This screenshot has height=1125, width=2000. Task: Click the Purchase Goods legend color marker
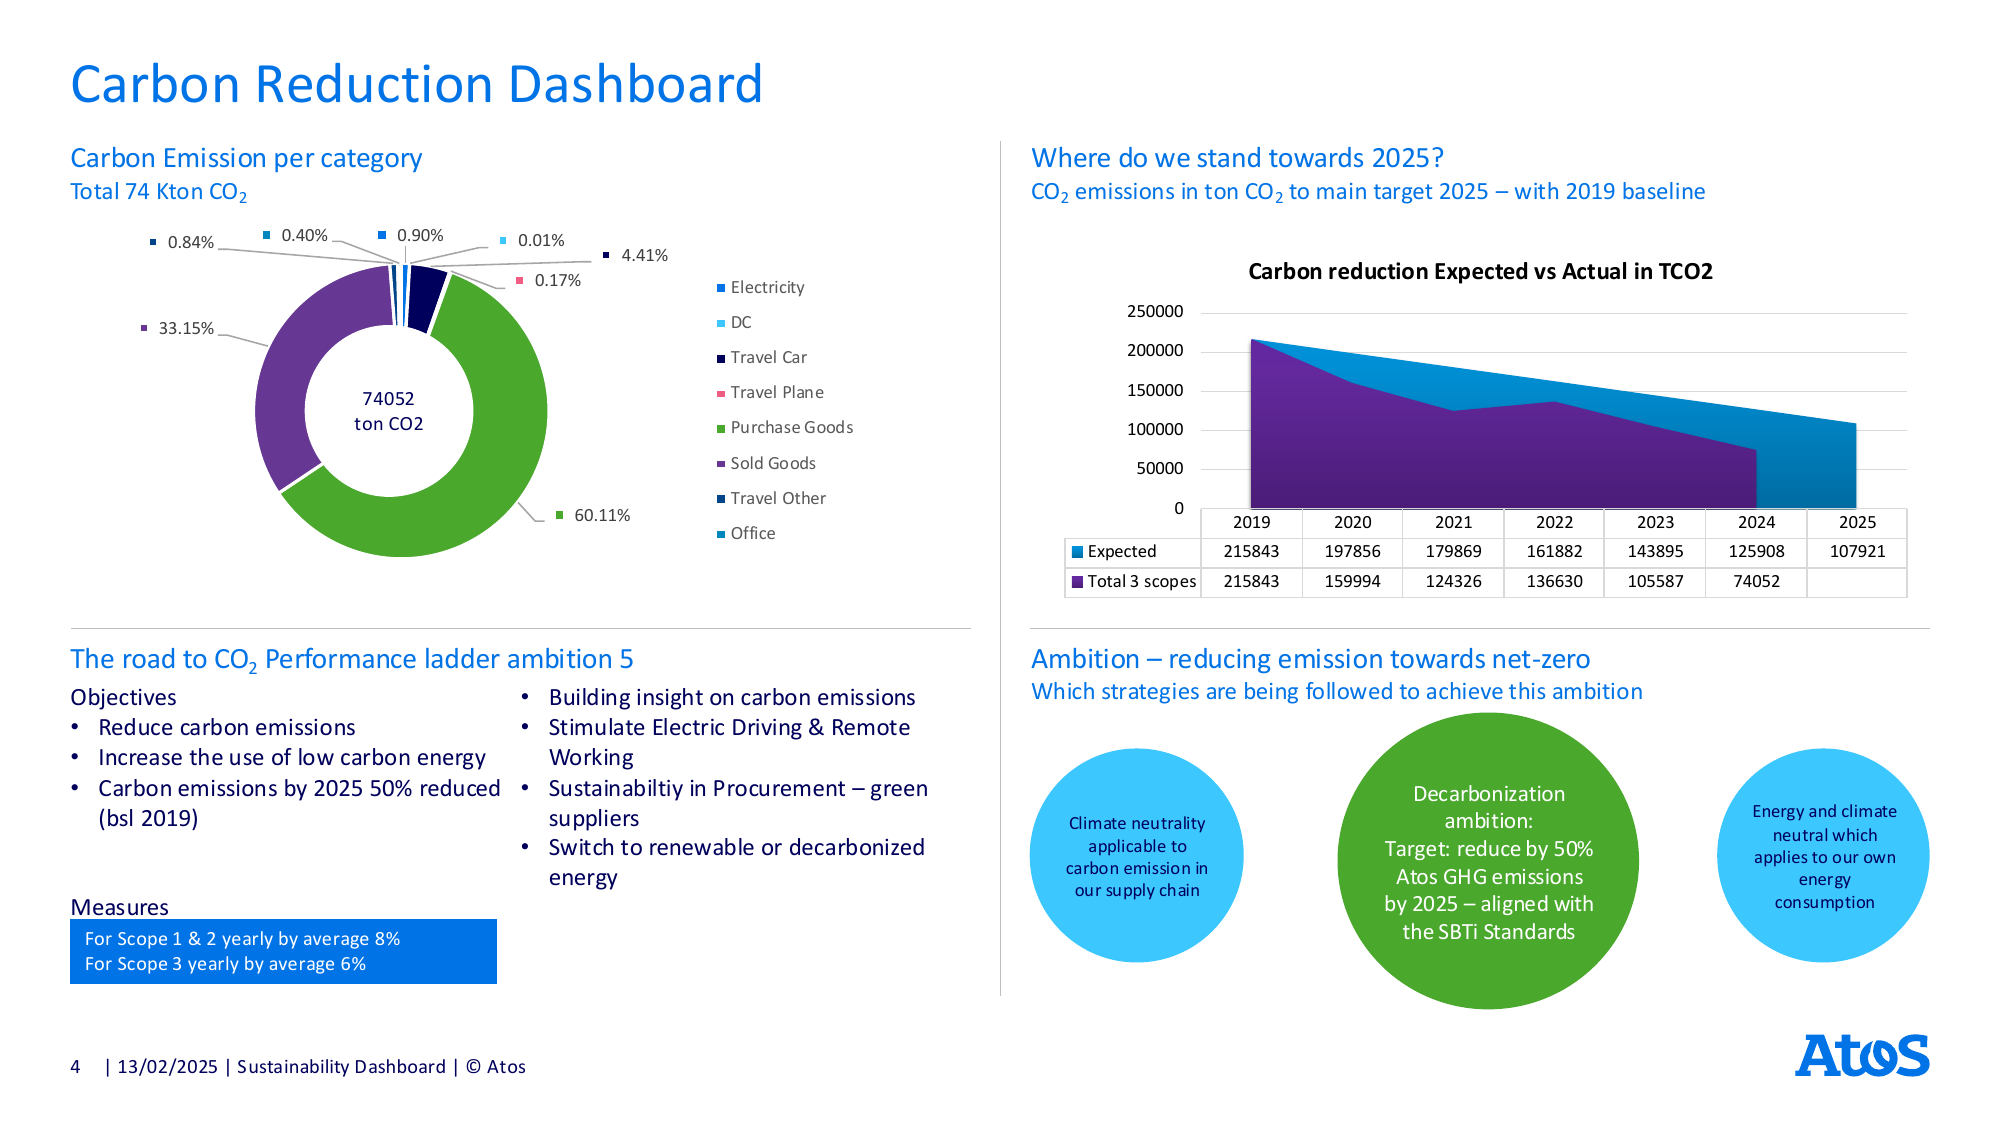pyautogui.click(x=721, y=428)
